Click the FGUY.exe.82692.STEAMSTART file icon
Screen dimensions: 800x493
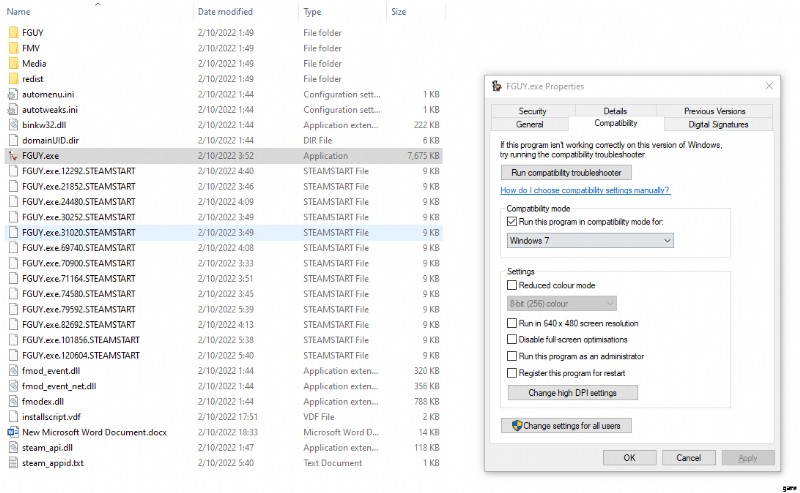pos(13,325)
